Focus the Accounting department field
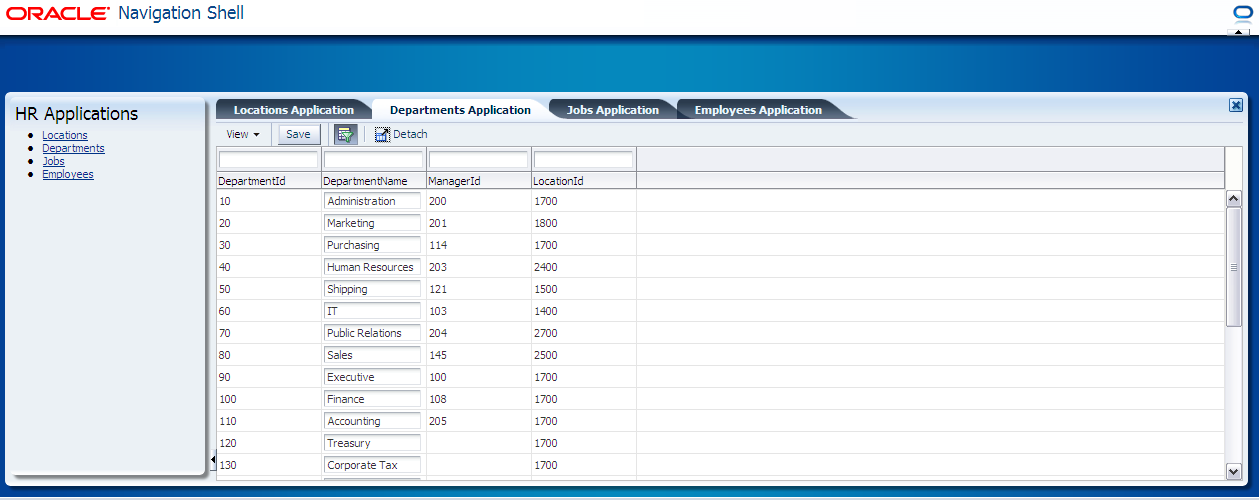This screenshot has width=1259, height=500. [x=372, y=421]
